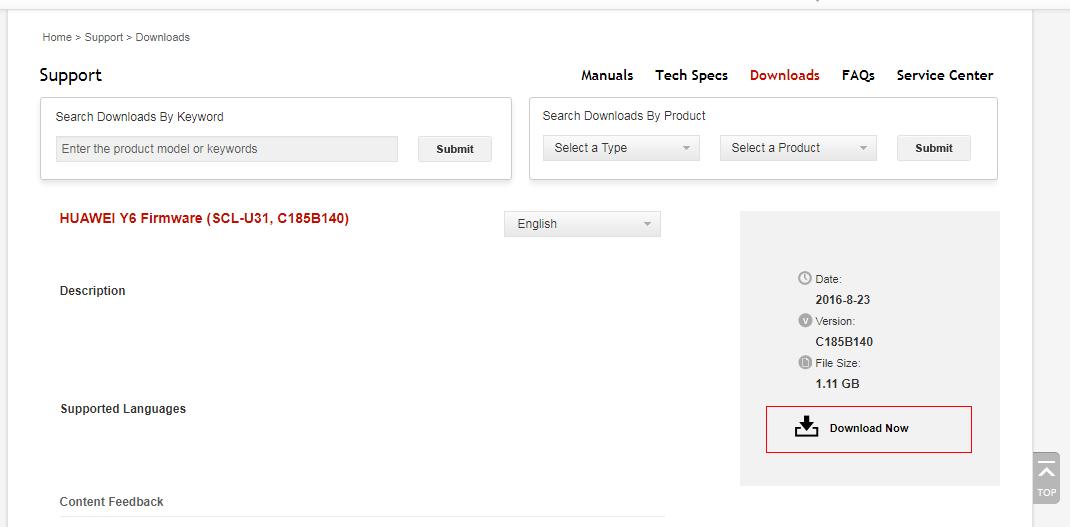The height and width of the screenshot is (527, 1070).
Task: Click Home in the breadcrumb
Action: (x=57, y=38)
